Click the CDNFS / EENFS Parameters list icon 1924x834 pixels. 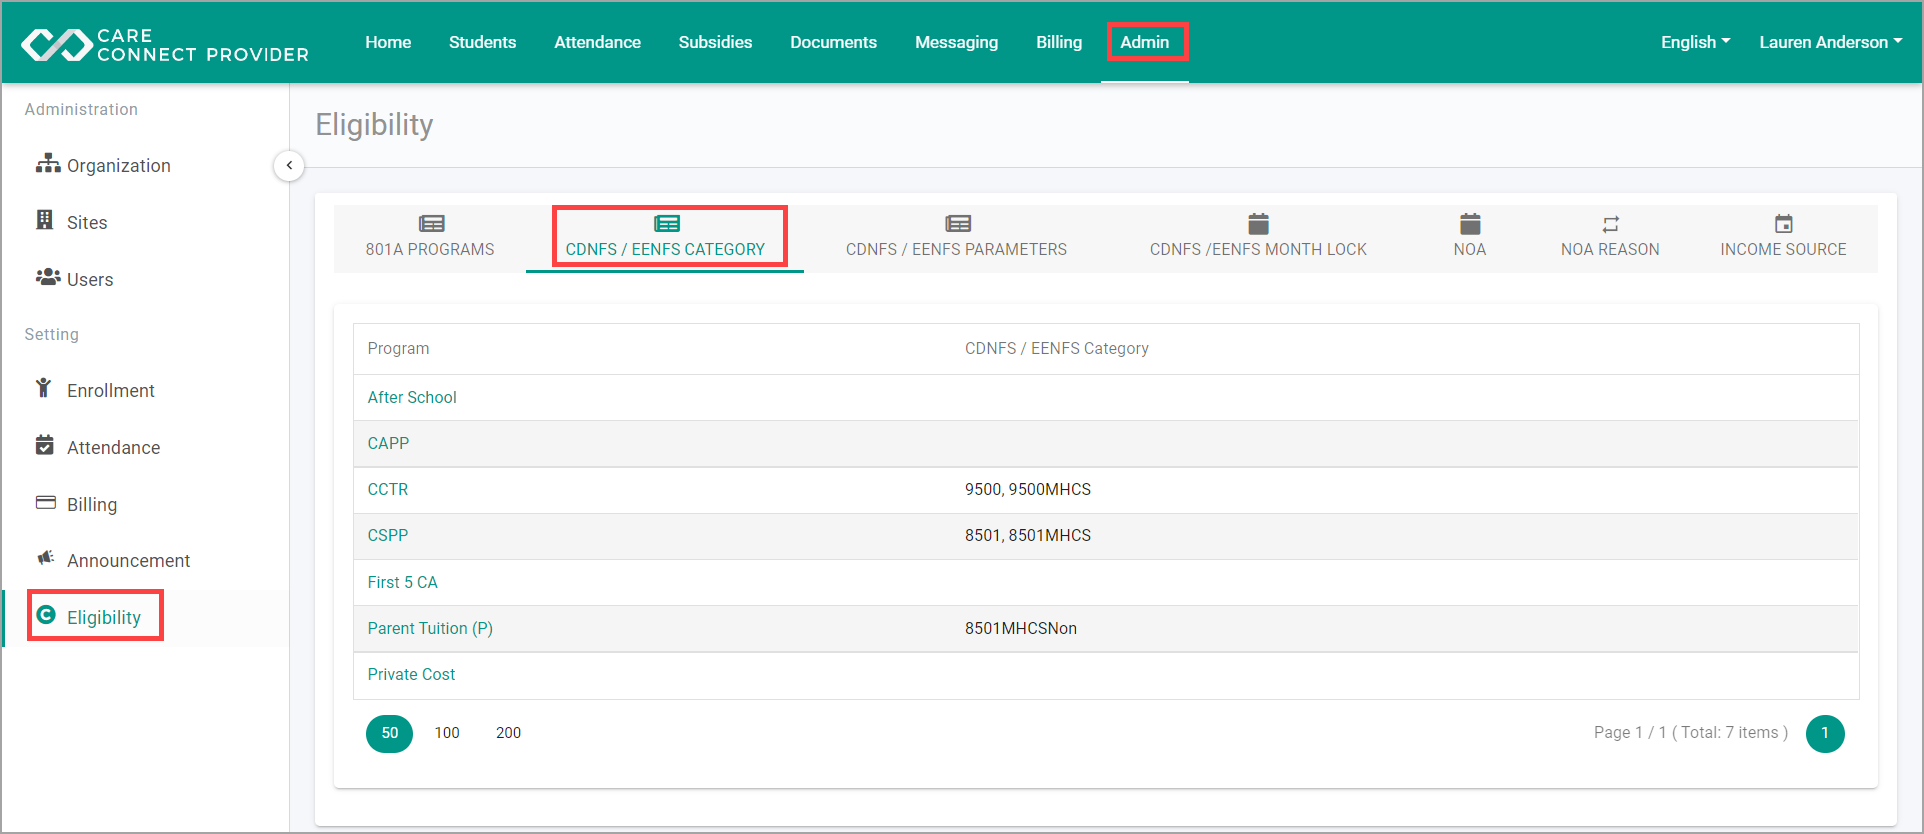pos(958,224)
